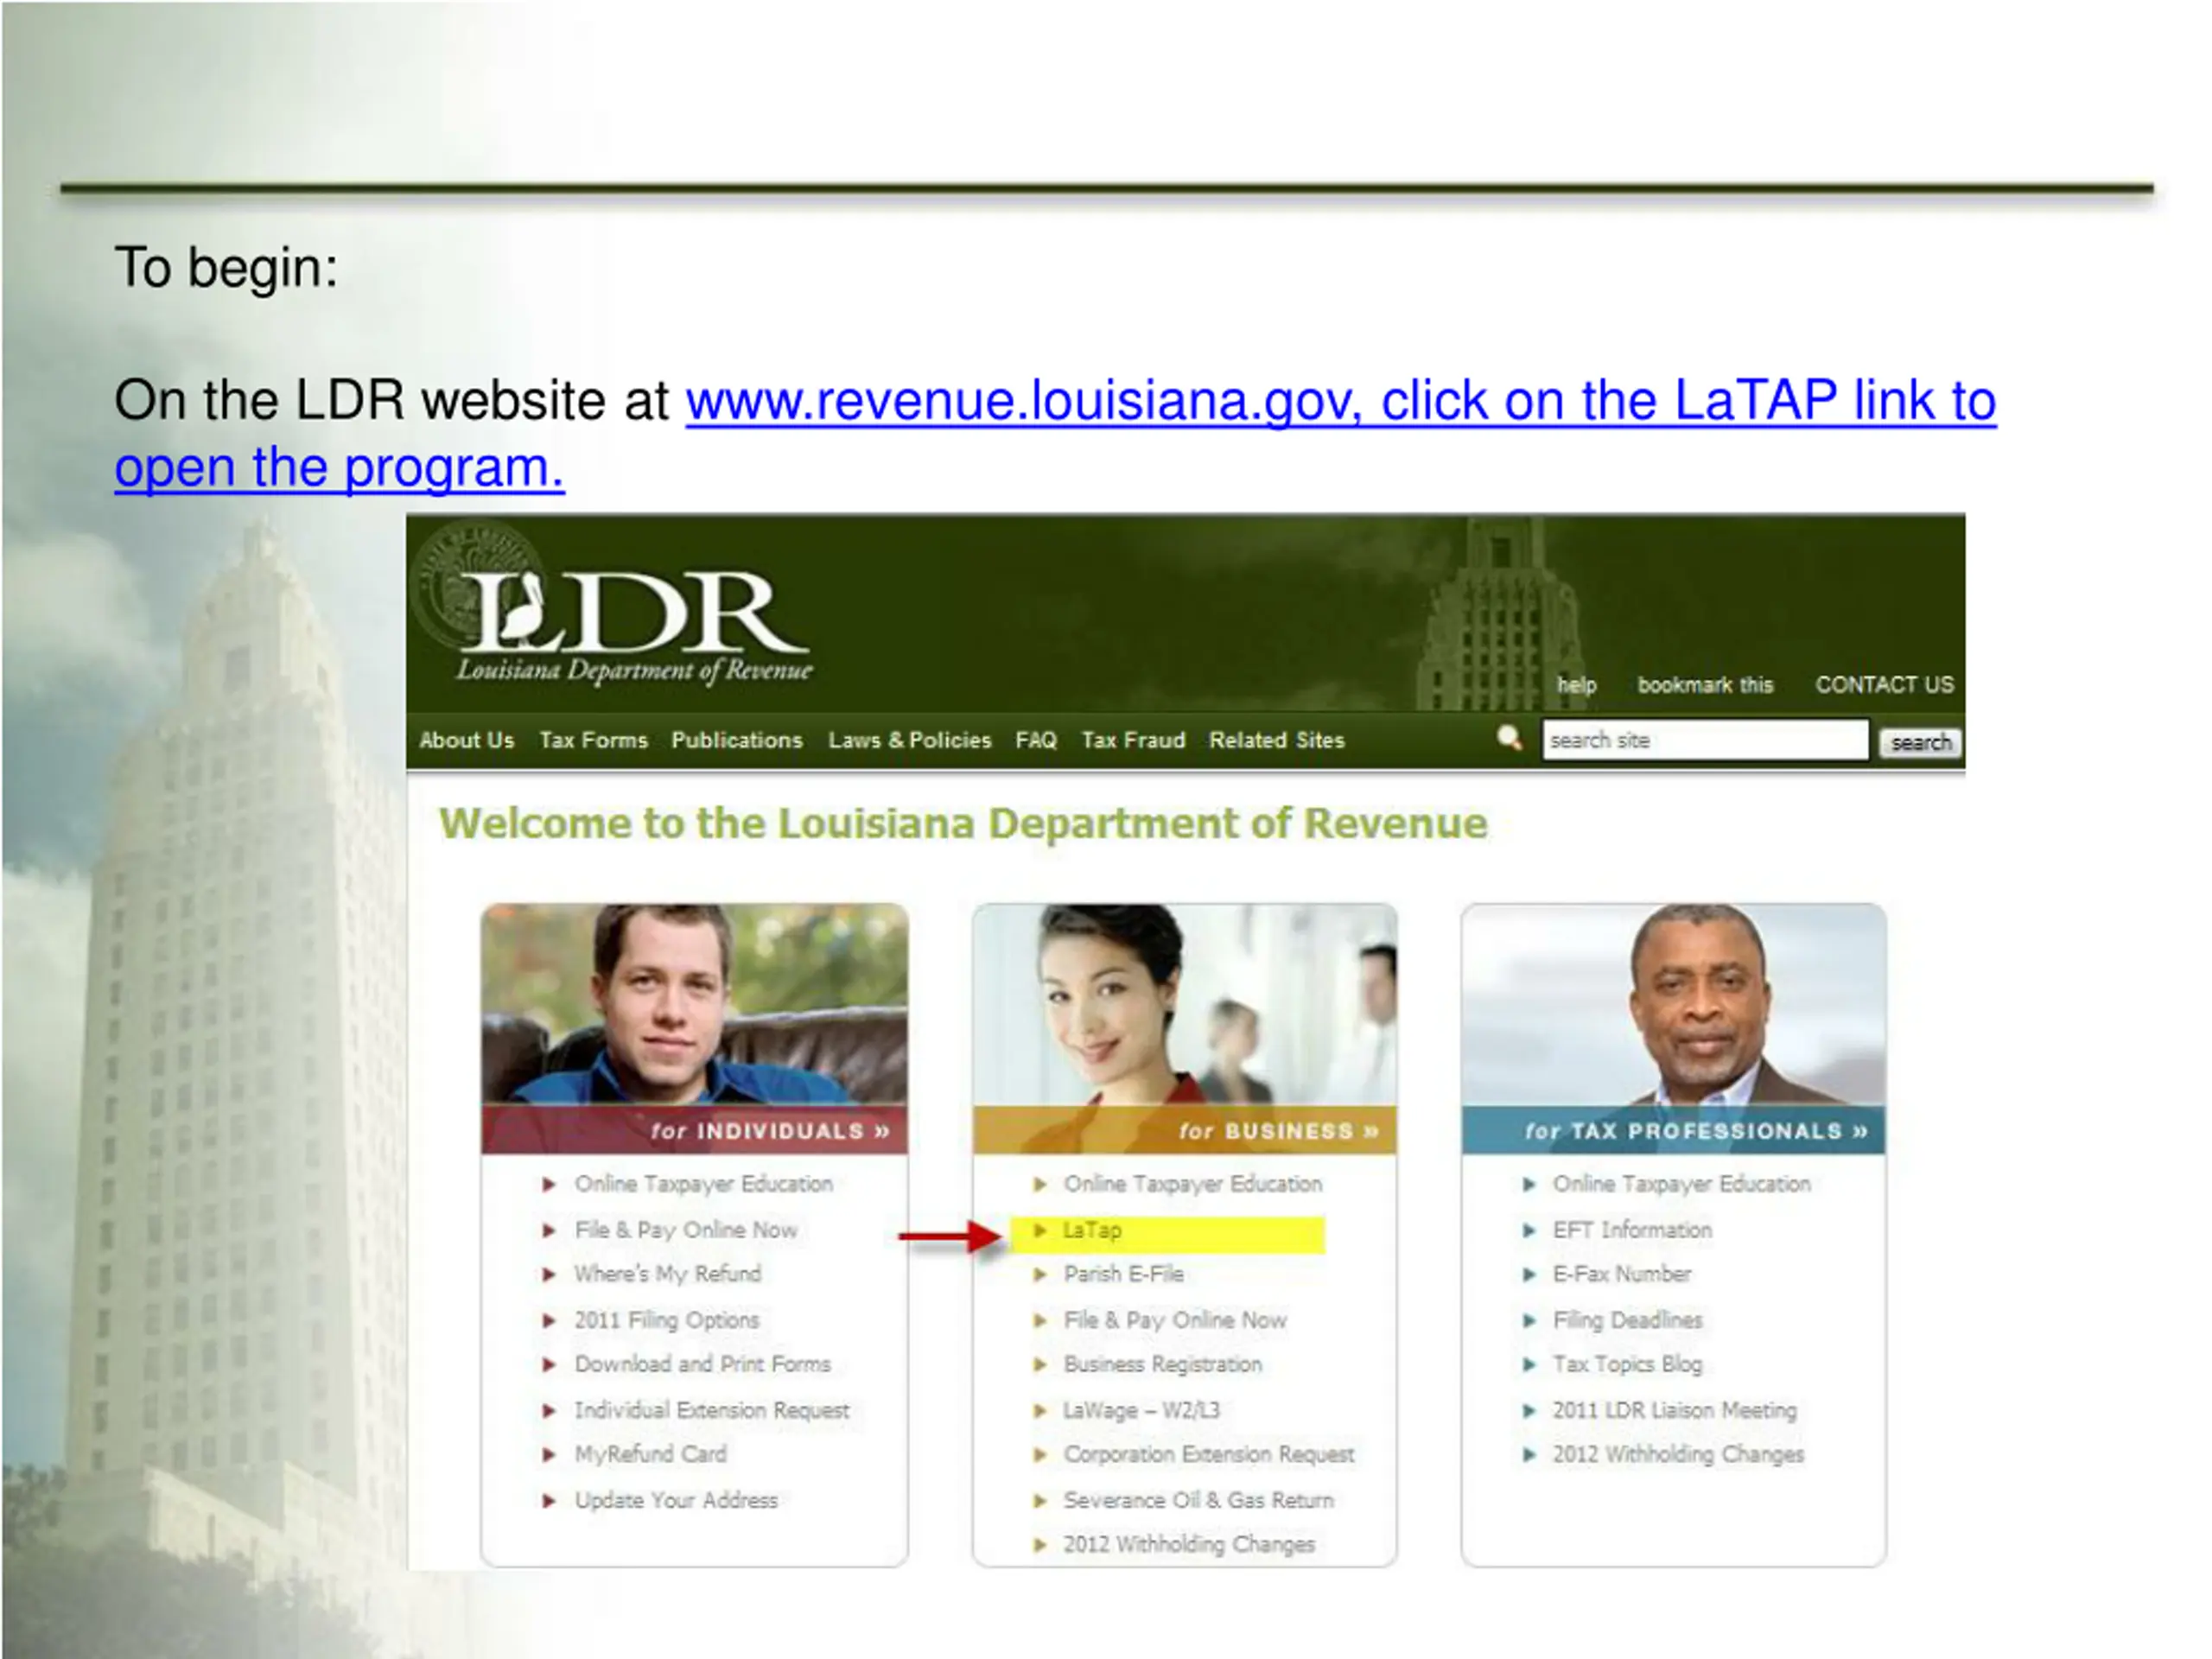Click arrow bullet beside Update Your Address
2212x1659 pixels.
coord(548,1500)
